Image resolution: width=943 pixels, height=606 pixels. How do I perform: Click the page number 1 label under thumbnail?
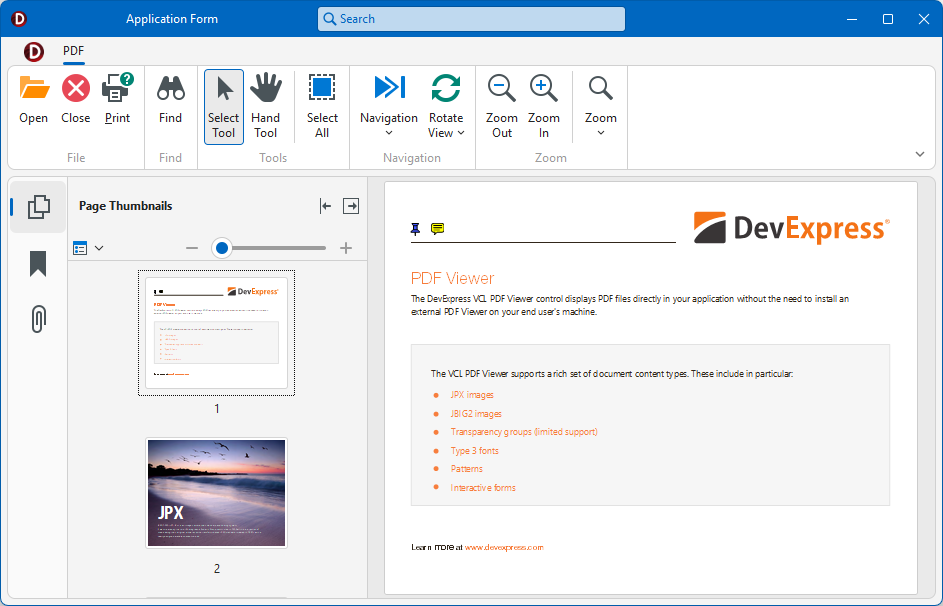(x=217, y=409)
